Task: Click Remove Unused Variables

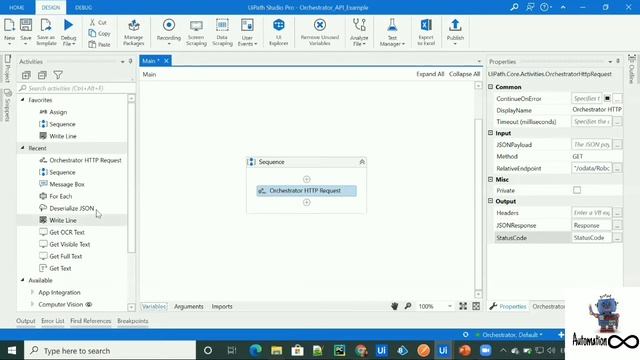Action: (320, 32)
